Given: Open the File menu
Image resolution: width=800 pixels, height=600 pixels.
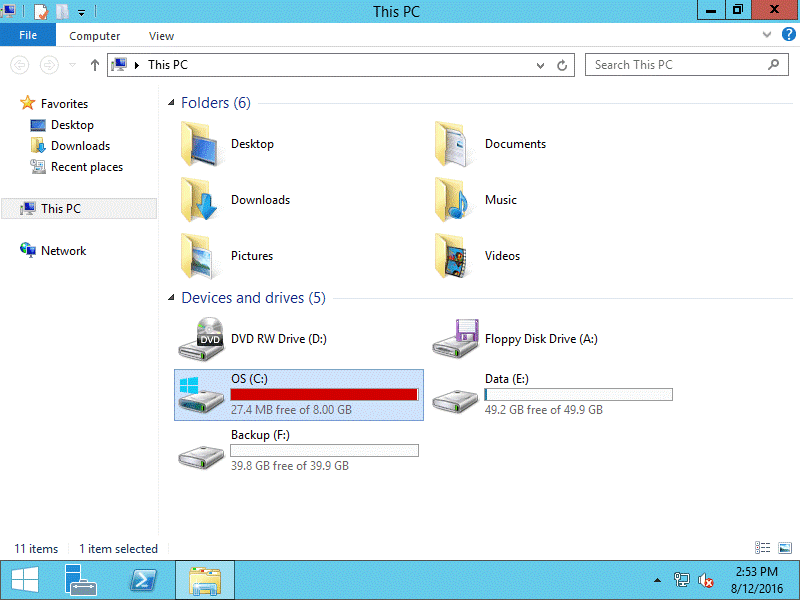Looking at the screenshot, I should click(x=28, y=34).
